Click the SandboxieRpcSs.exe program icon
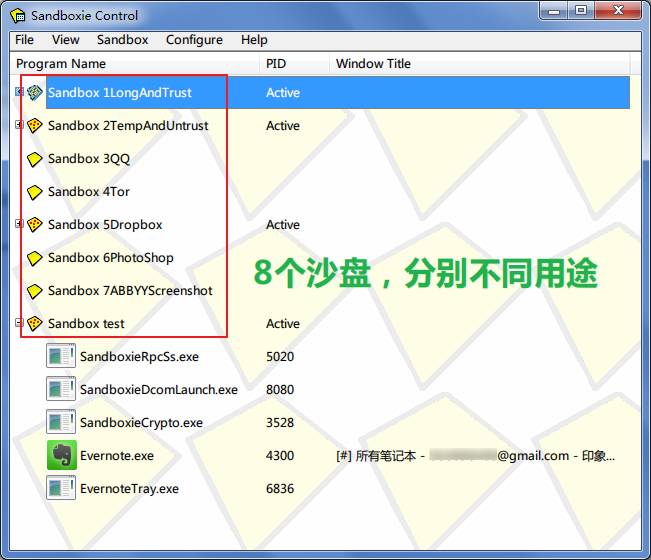Screen dimensions: 651x560 pyautogui.click(x=61, y=356)
